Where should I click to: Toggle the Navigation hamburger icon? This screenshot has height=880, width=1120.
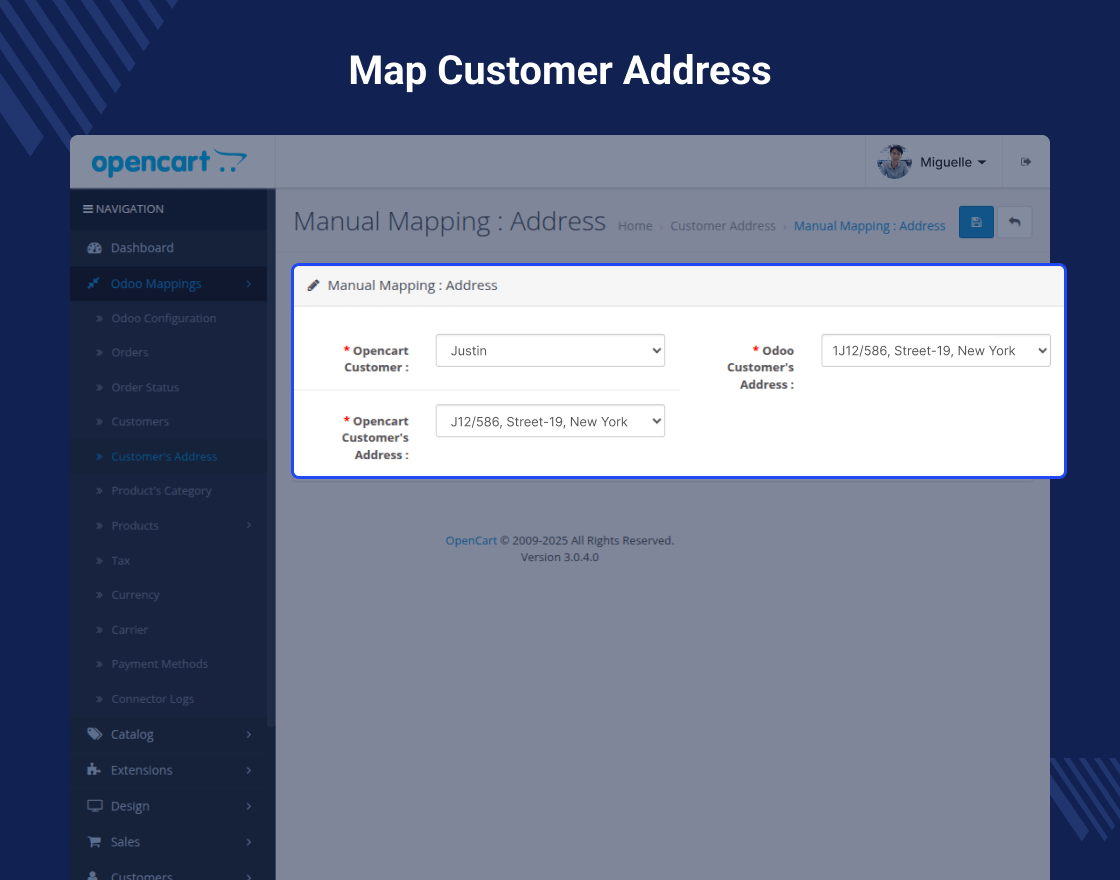click(x=87, y=209)
